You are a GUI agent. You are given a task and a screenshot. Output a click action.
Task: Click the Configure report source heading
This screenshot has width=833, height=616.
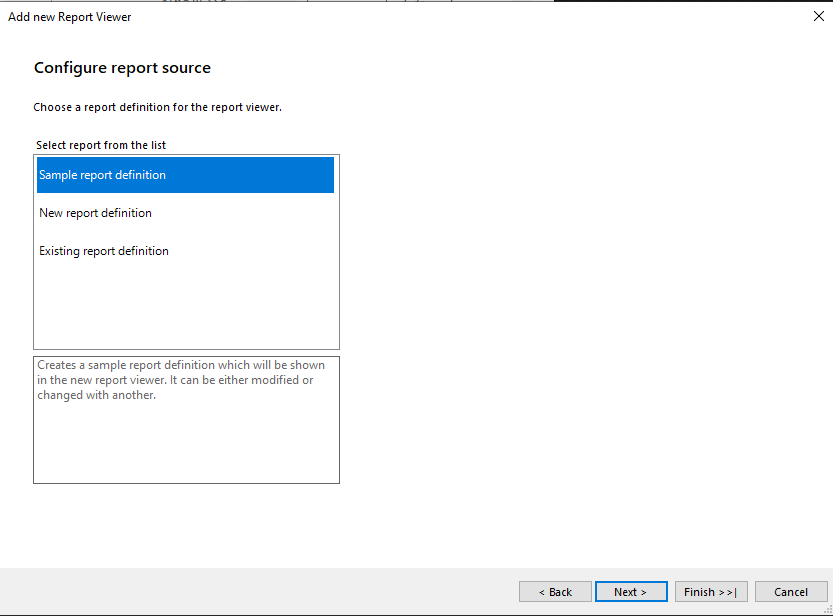122,68
